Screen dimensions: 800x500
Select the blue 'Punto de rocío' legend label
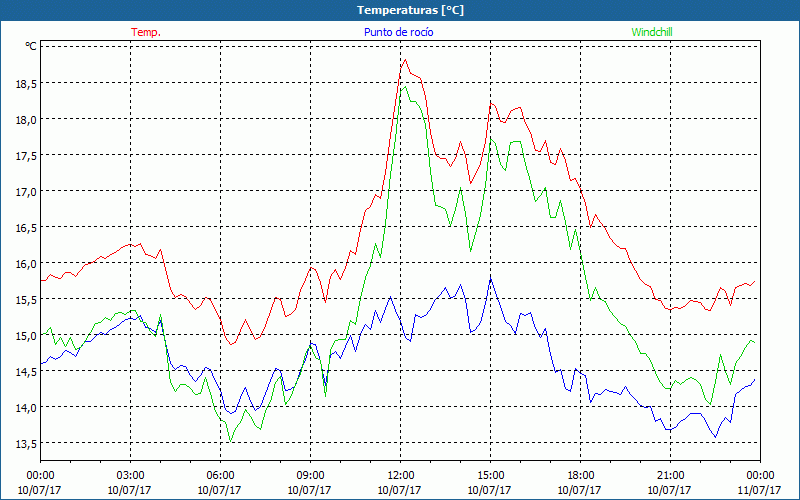[x=398, y=32]
